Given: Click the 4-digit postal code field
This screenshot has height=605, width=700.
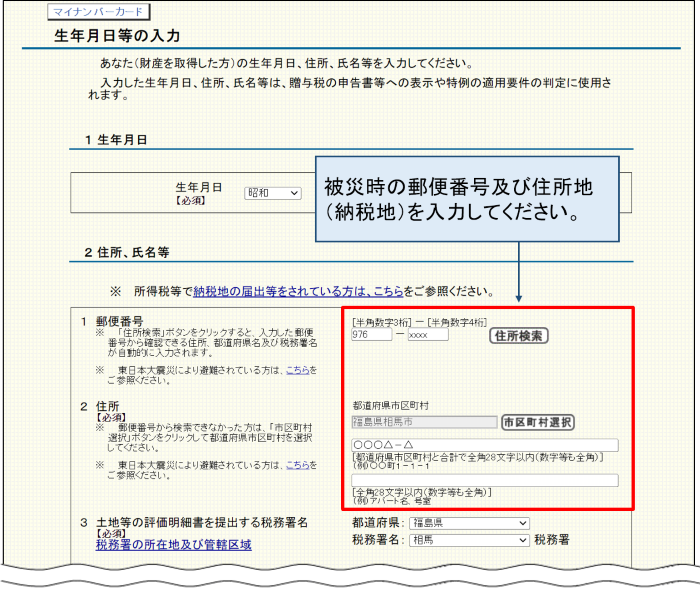Looking at the screenshot, I should pos(428,334).
